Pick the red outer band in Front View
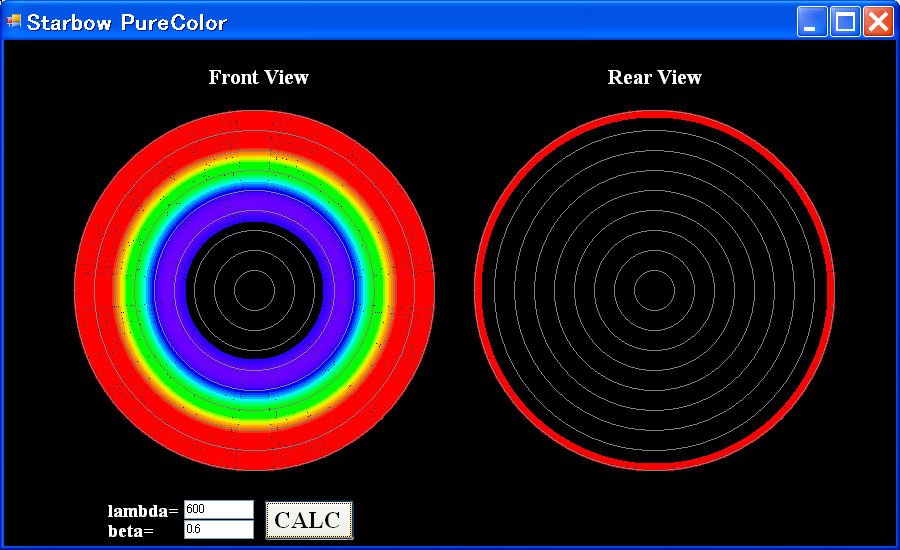 254,130
